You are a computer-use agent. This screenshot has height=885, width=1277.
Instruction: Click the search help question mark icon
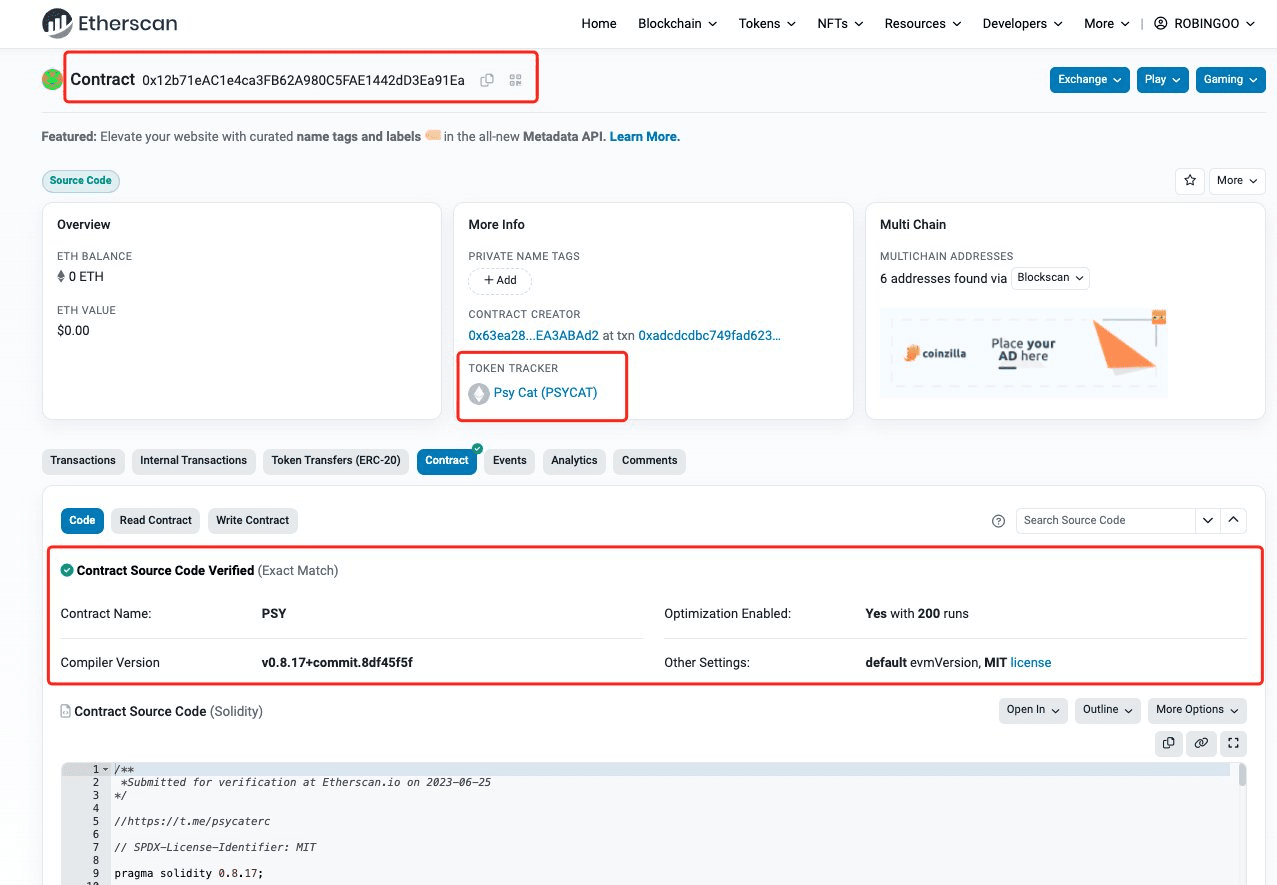[x=998, y=521]
